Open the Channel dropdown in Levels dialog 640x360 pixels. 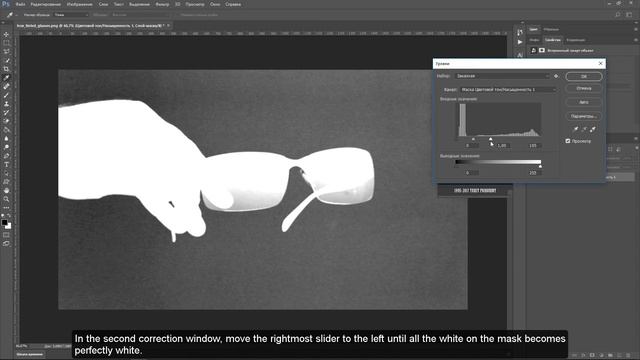pos(508,89)
